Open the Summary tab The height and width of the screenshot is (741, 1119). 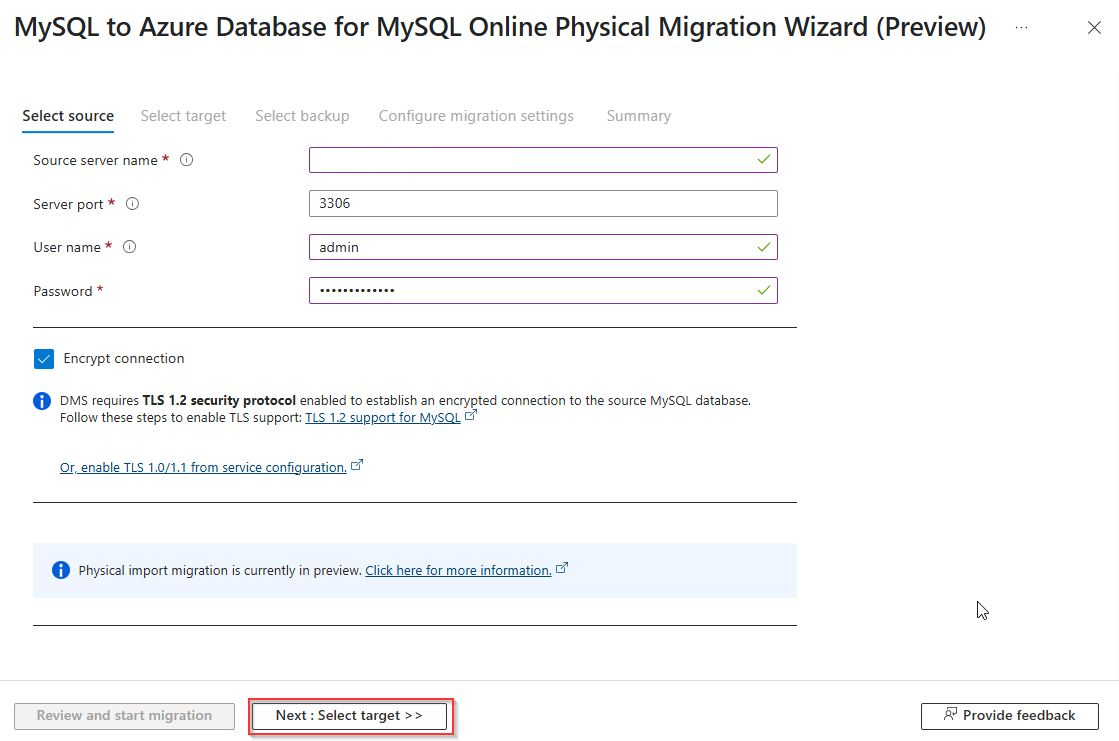[638, 116]
